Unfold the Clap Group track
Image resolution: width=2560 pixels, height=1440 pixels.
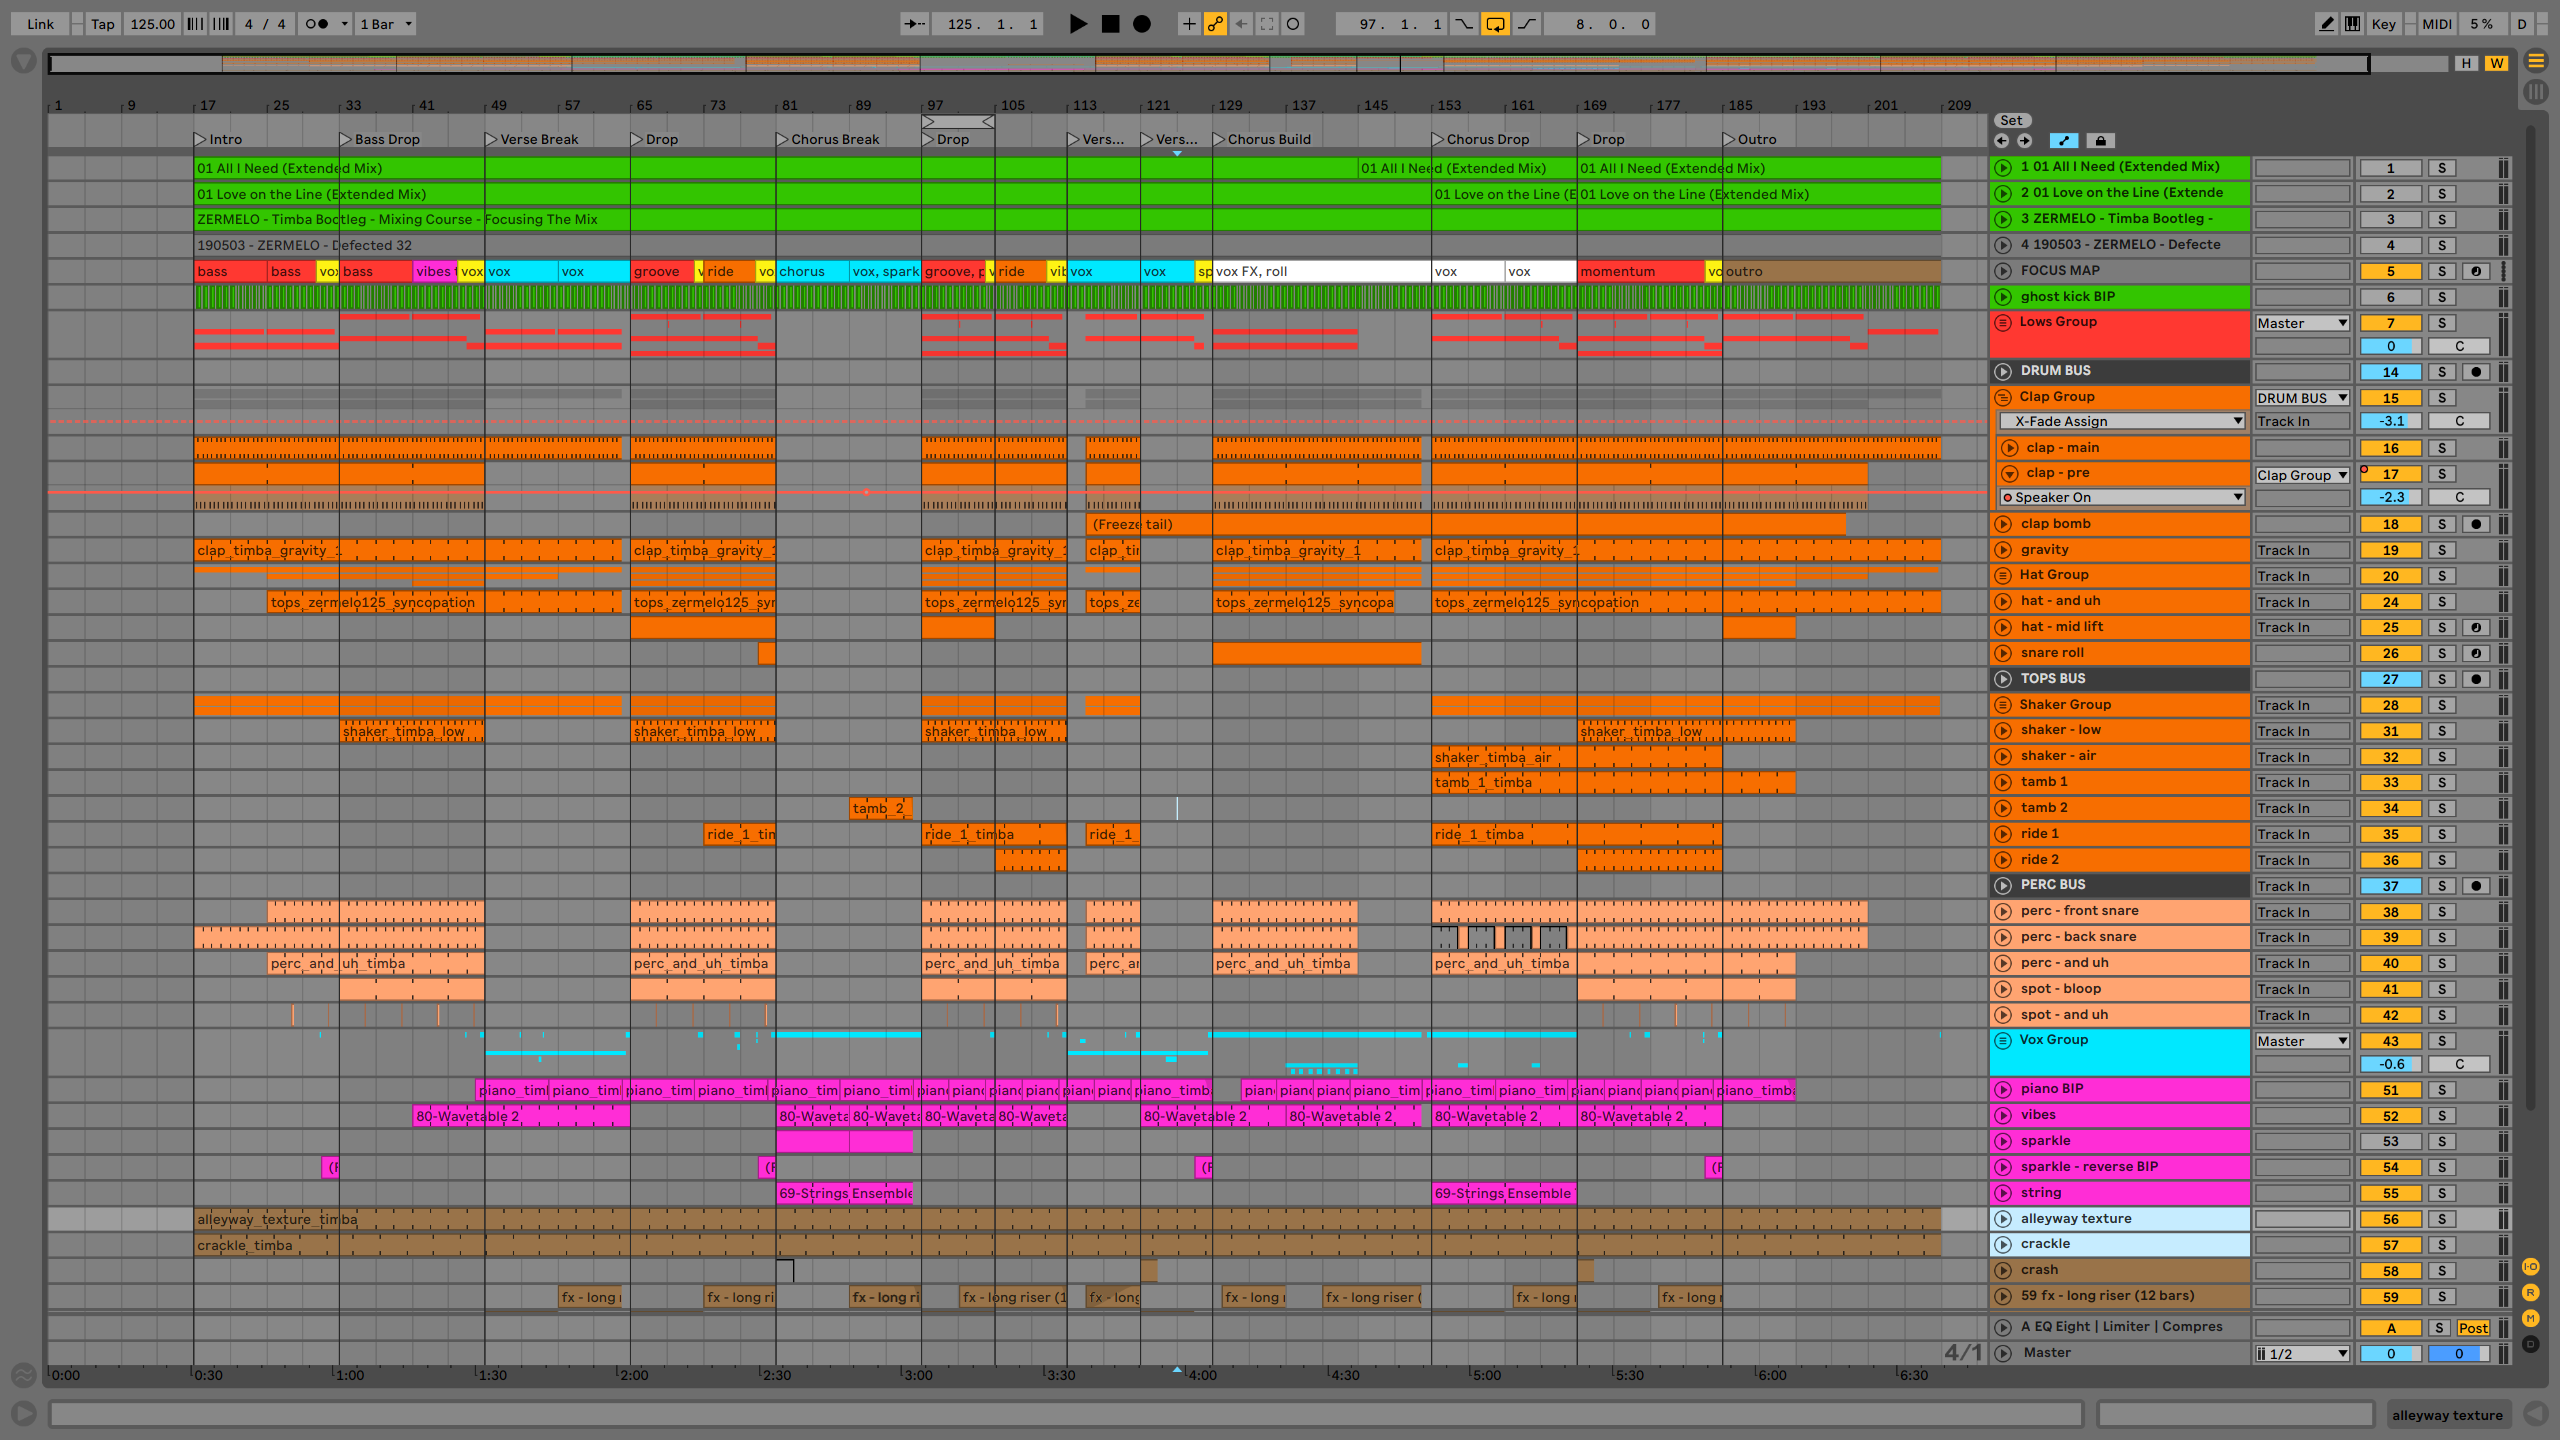pos(2003,397)
